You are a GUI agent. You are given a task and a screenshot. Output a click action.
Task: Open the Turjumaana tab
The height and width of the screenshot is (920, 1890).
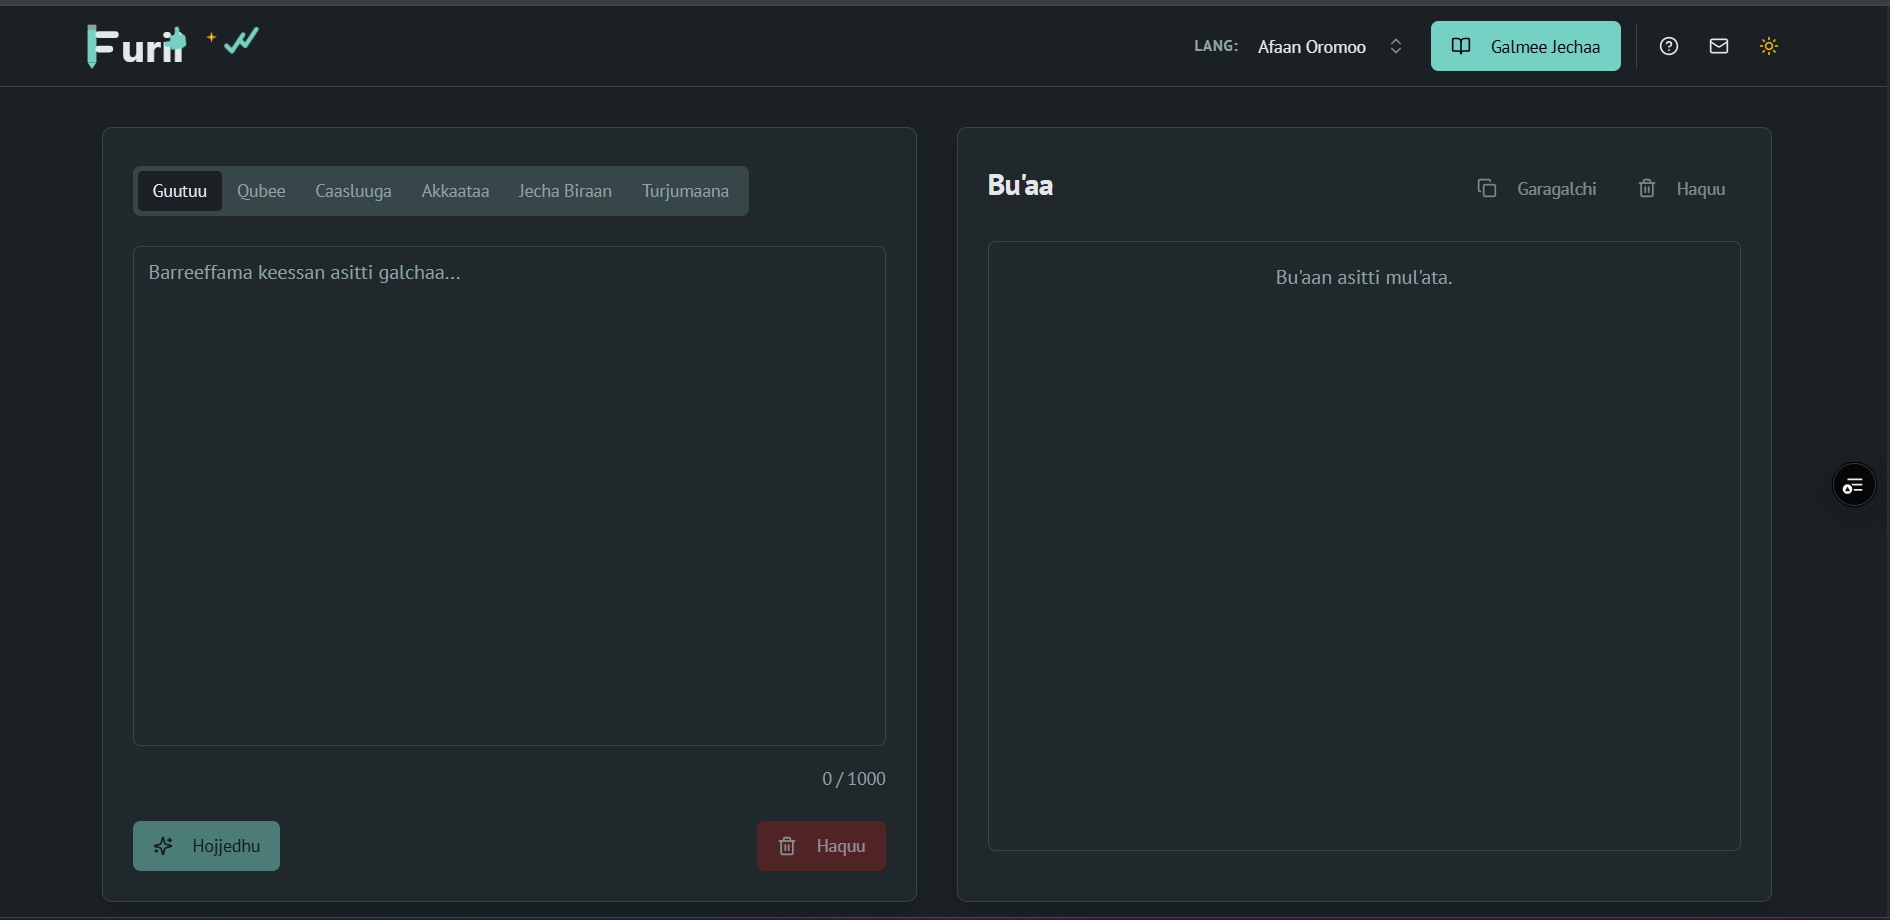coord(685,191)
